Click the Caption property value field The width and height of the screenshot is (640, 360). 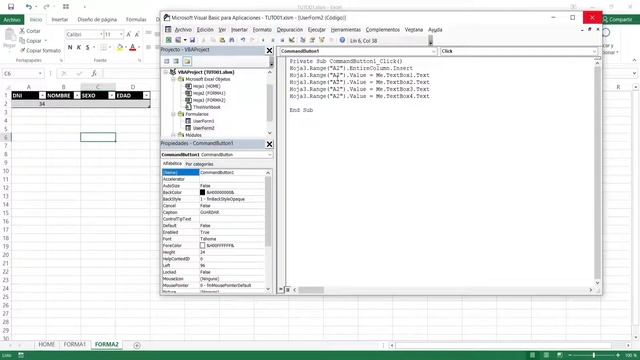tap(232, 212)
